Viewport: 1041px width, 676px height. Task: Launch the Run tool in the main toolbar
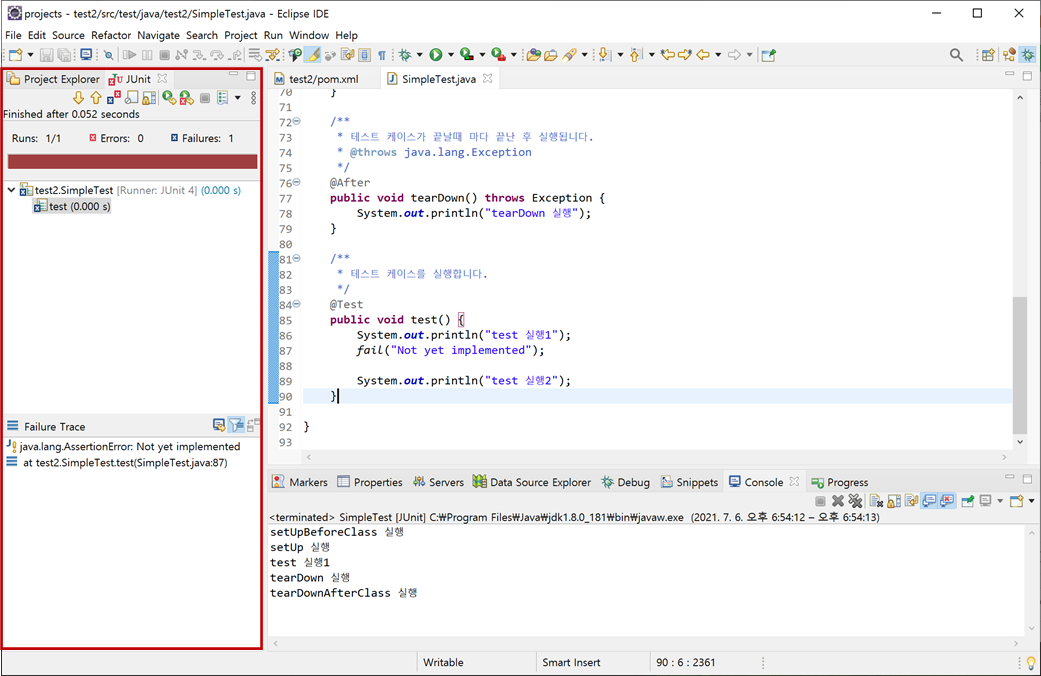click(437, 54)
